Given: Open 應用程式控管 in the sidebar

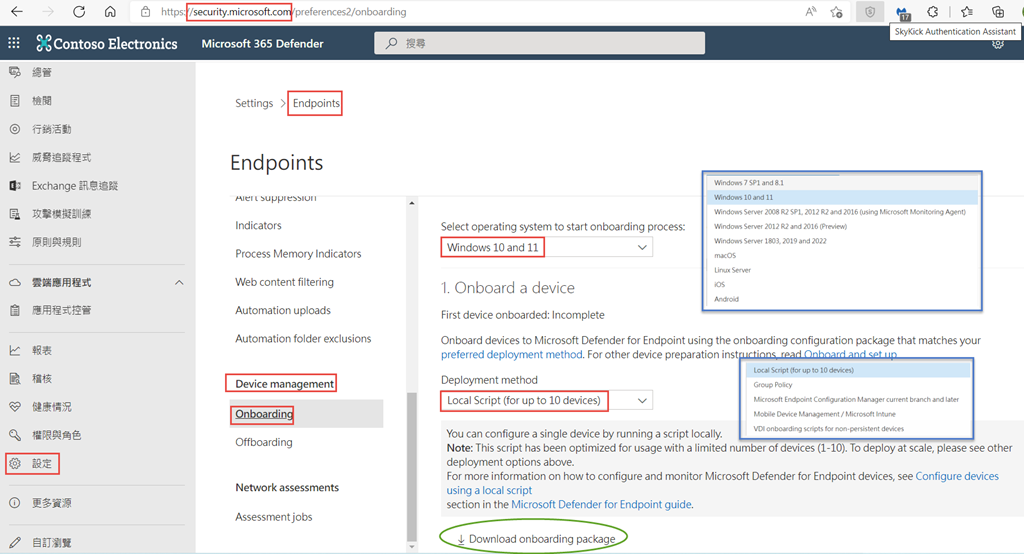Looking at the screenshot, I should point(61,310).
